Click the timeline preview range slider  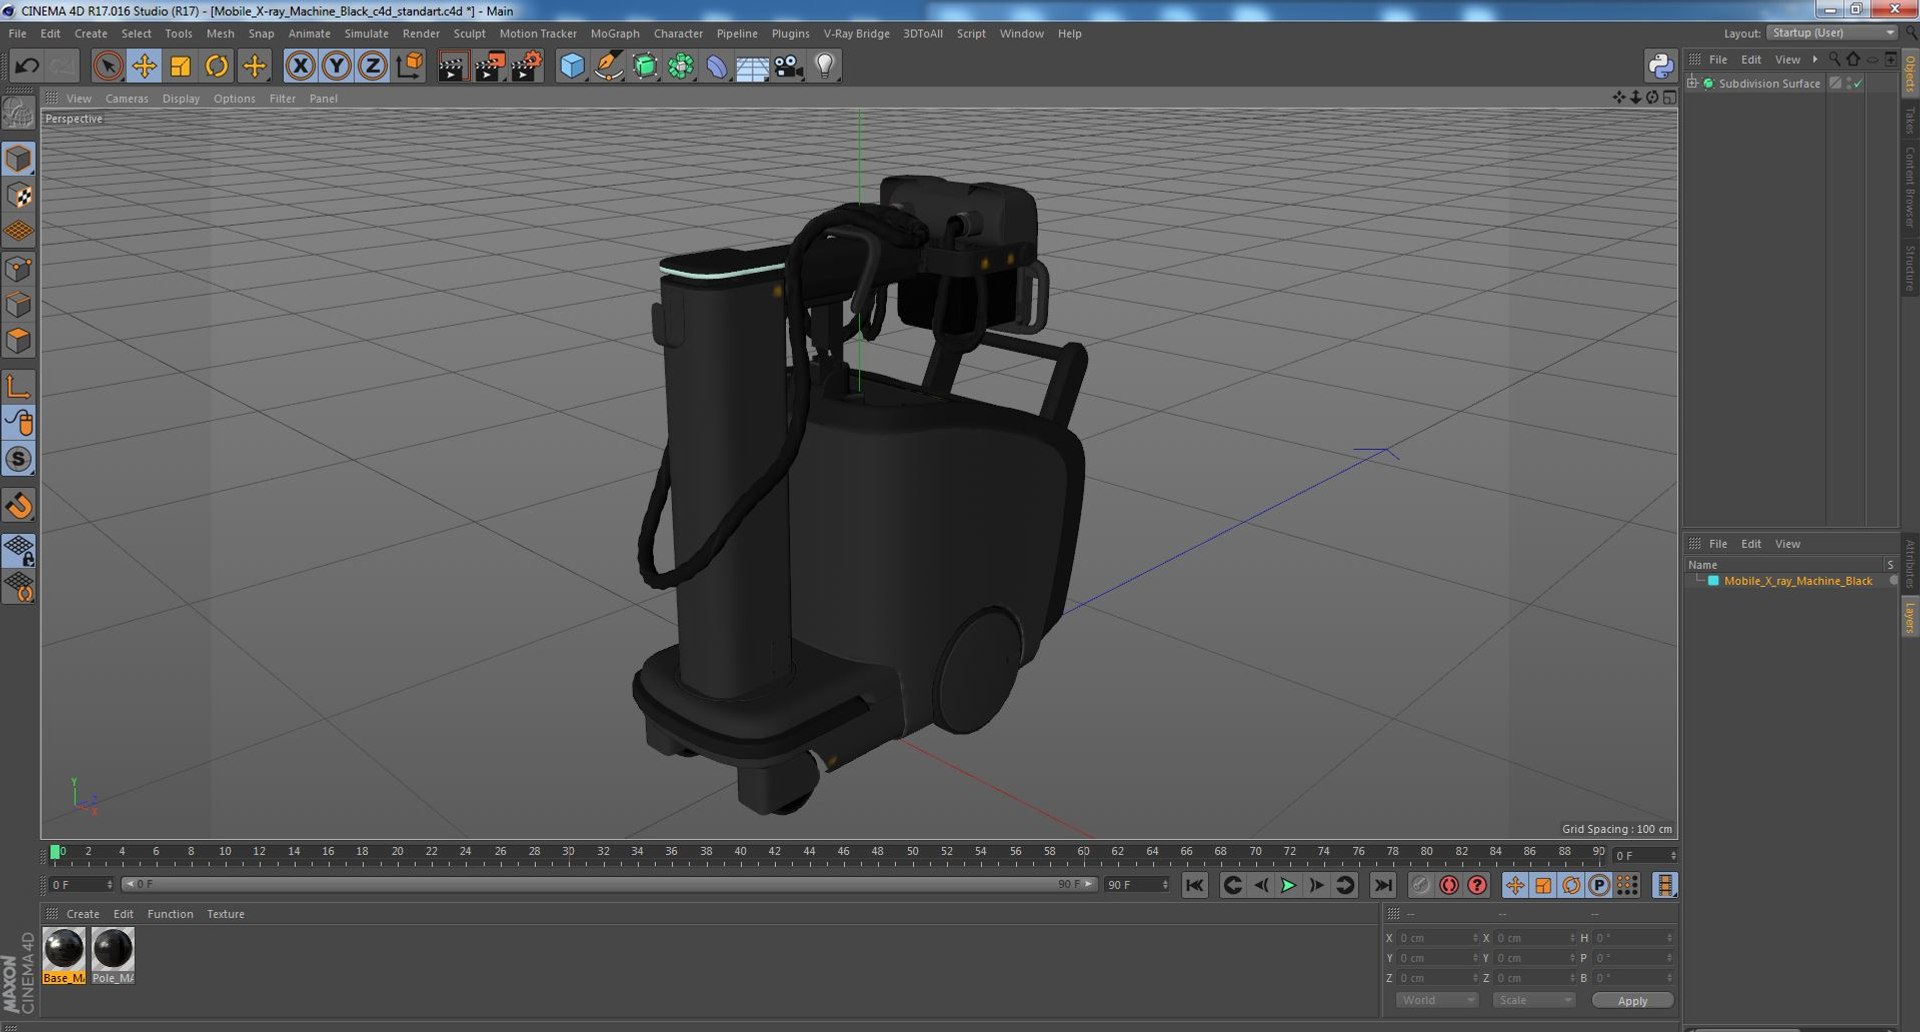pyautogui.click(x=609, y=884)
